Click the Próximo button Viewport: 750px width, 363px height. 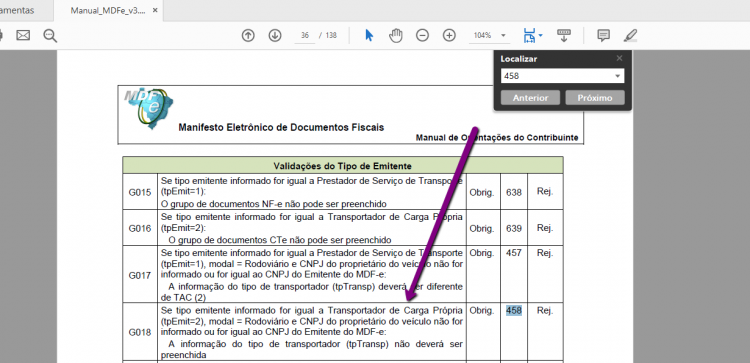click(x=595, y=98)
